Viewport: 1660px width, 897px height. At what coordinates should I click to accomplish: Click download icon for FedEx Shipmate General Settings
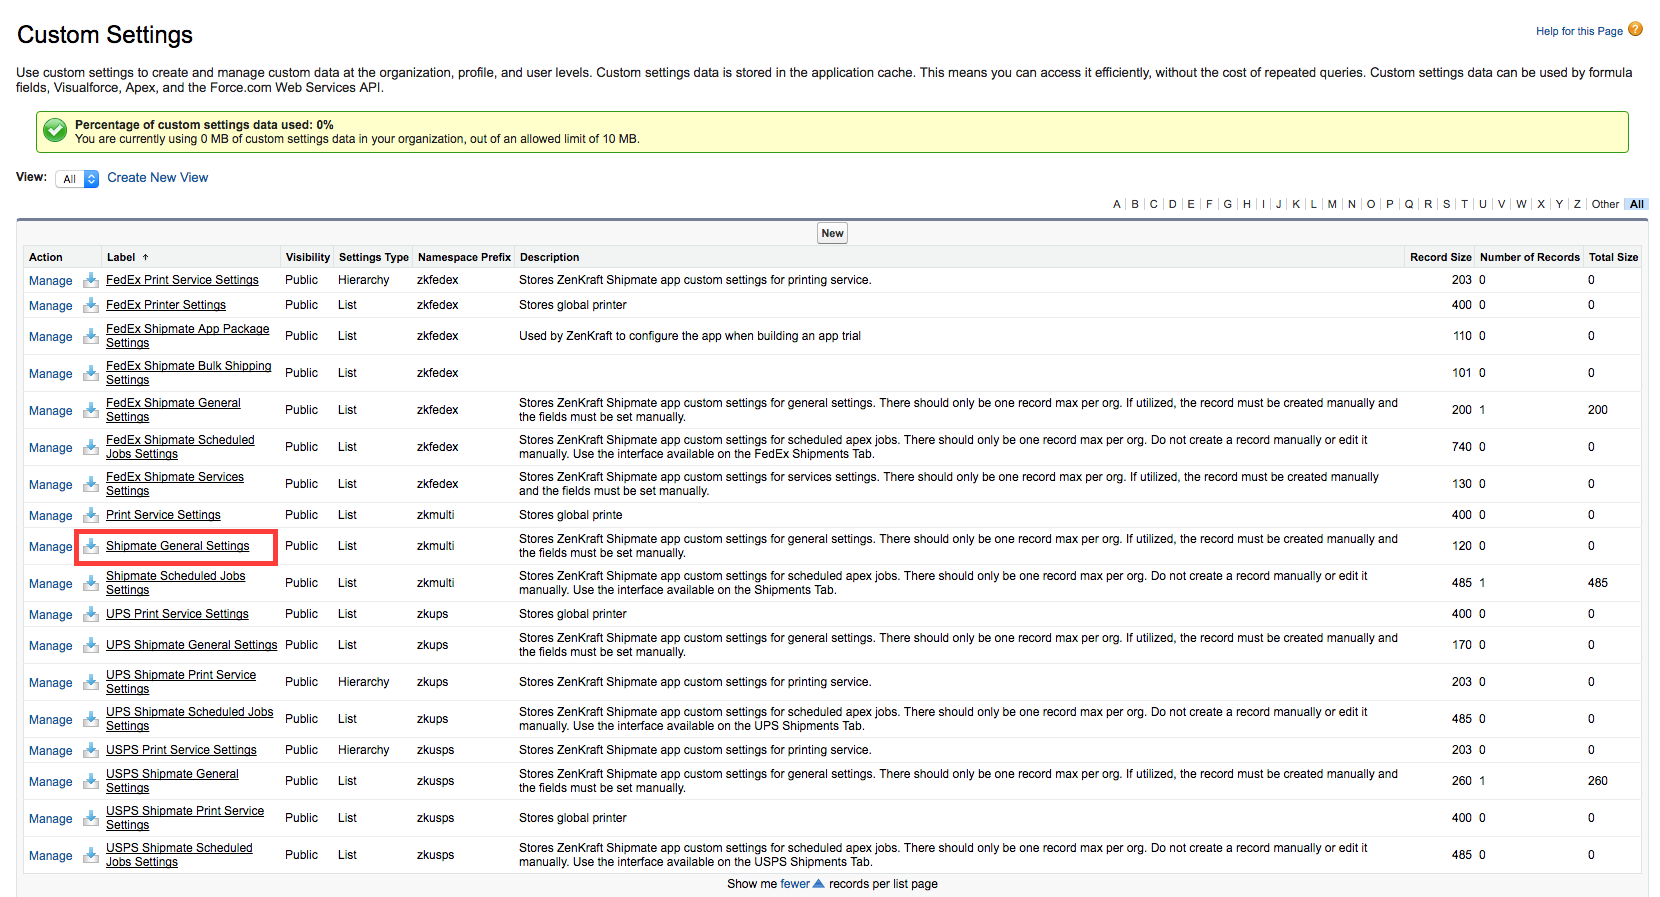(90, 410)
